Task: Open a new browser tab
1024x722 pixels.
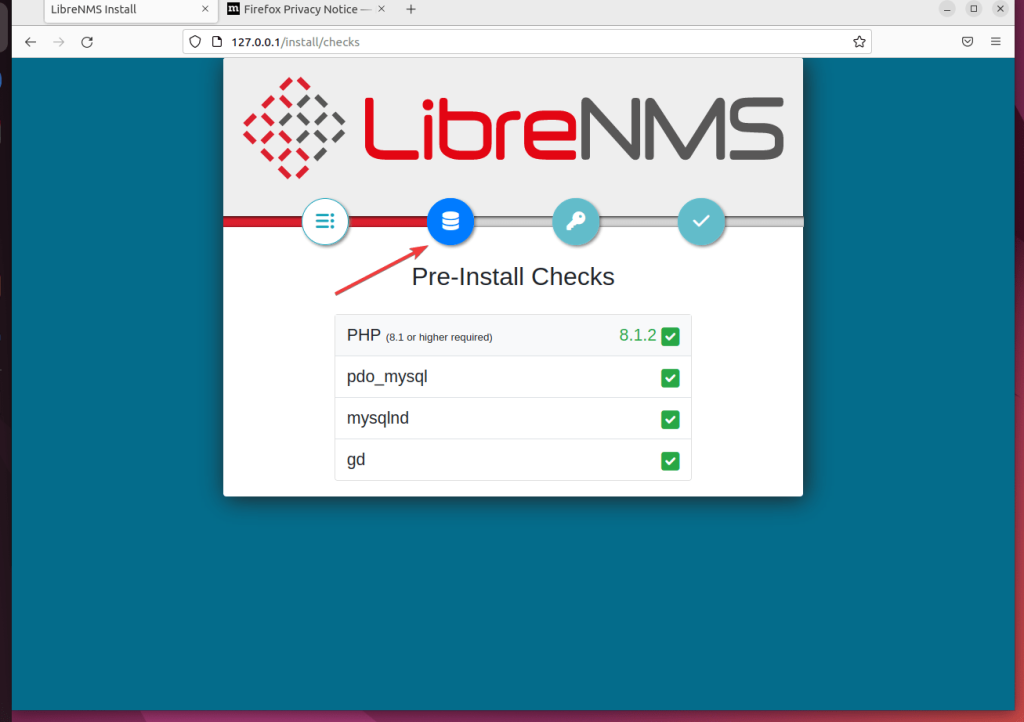Action: tap(411, 9)
